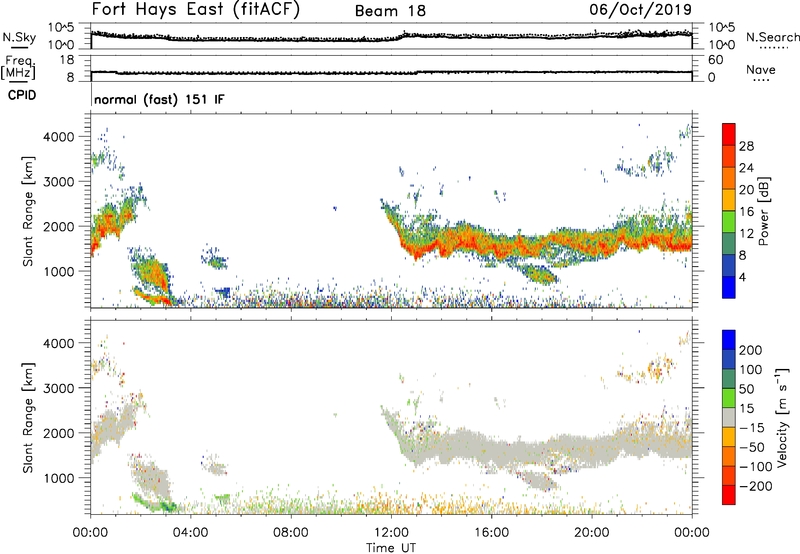The height and width of the screenshot is (554, 800).
Task: Click the "Time UT" axis title
Action: (x=391, y=547)
